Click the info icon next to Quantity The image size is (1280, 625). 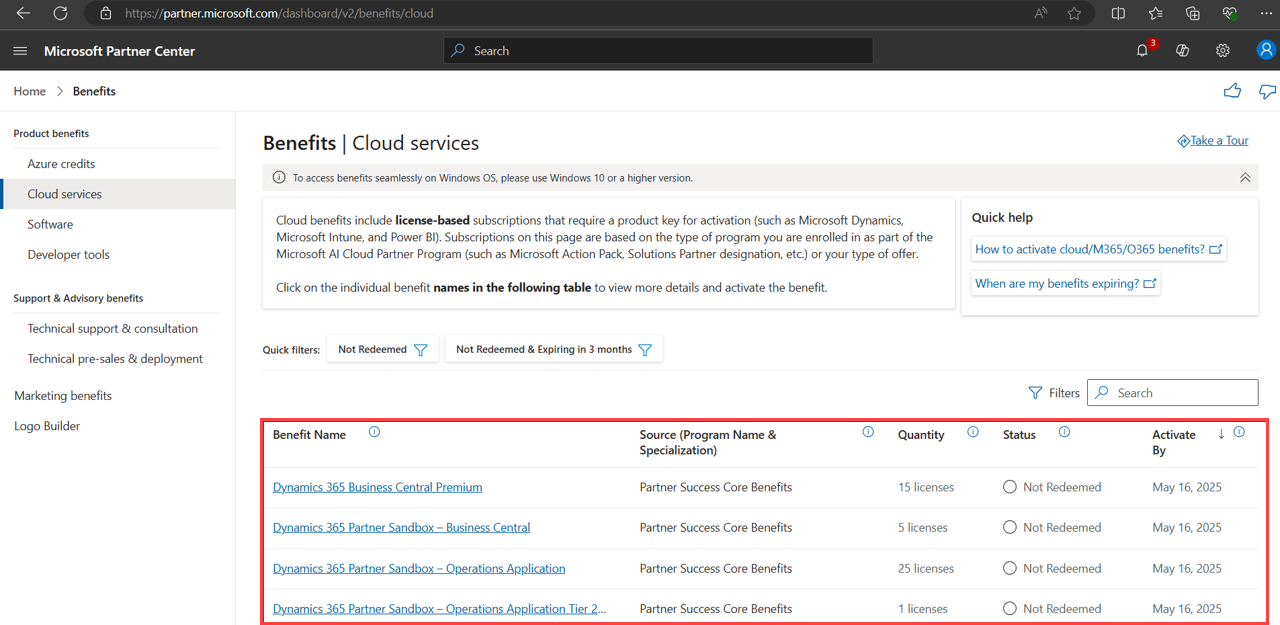click(x=973, y=432)
